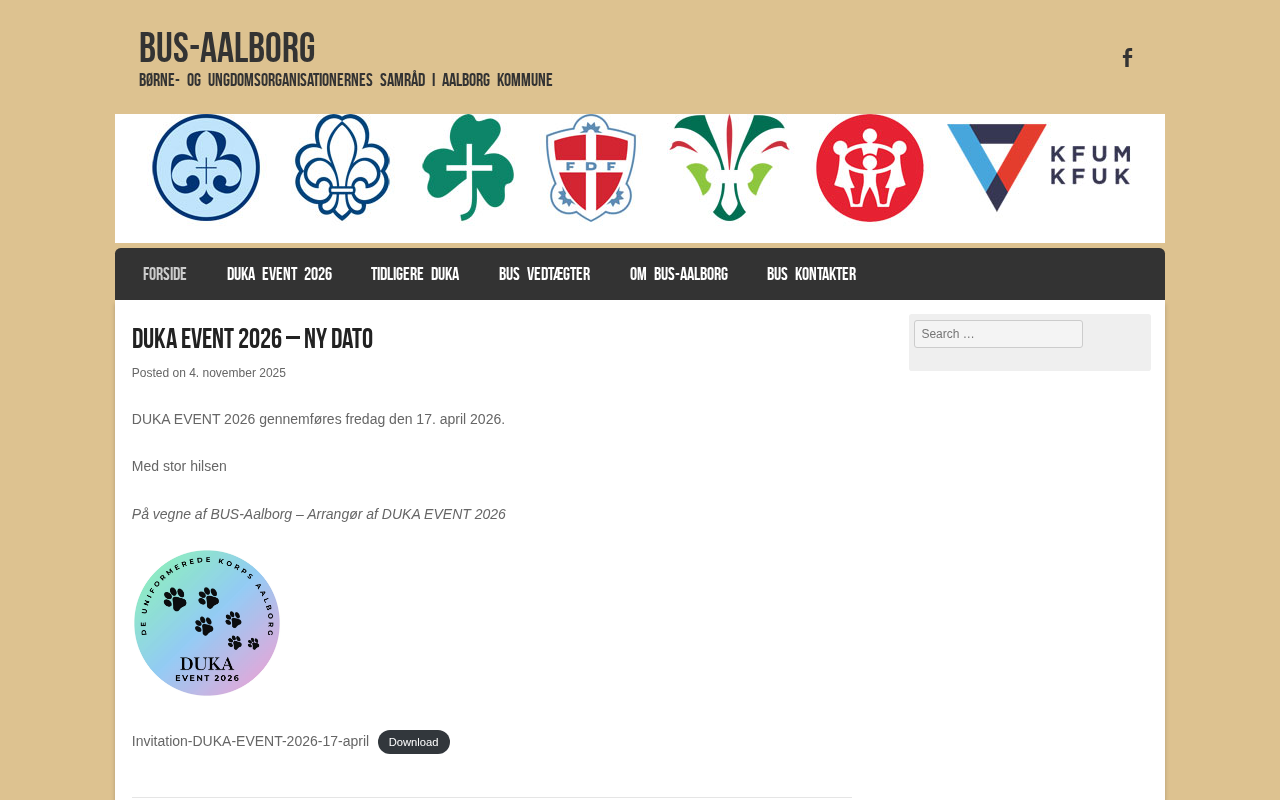Go to the Forside menu item
Image resolution: width=1280 pixels, height=800 pixels.
(x=165, y=274)
